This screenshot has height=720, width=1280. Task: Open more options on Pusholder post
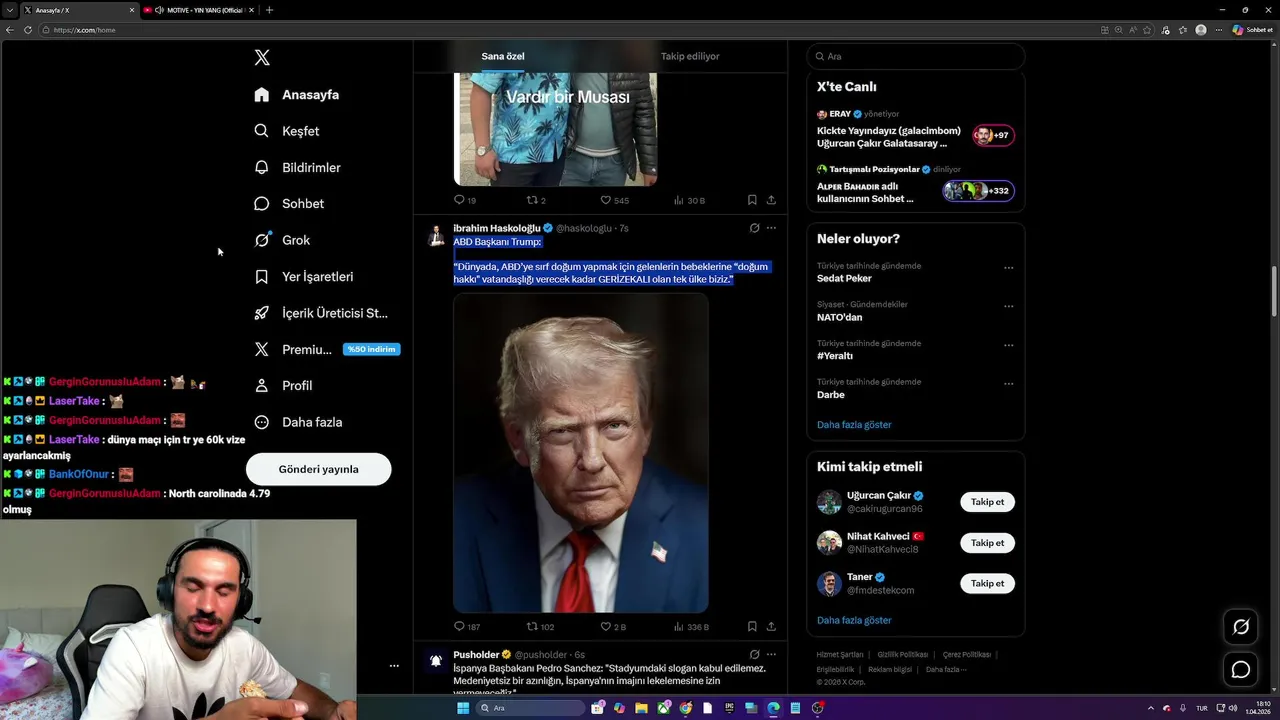pyautogui.click(x=771, y=654)
